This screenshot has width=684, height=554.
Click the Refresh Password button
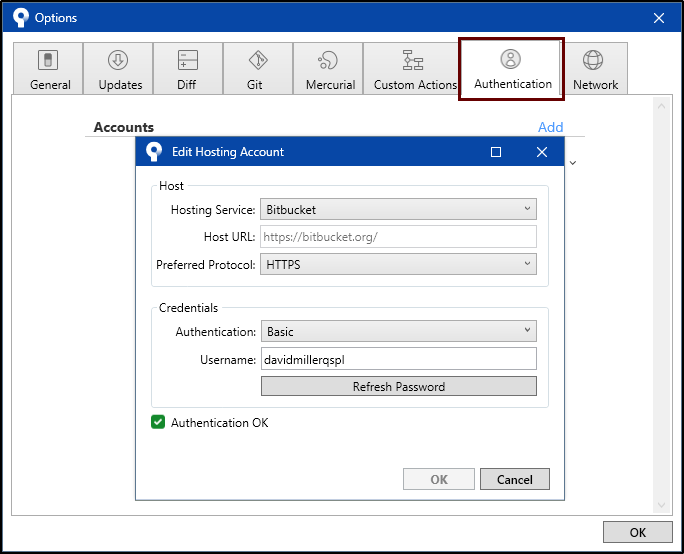point(398,386)
